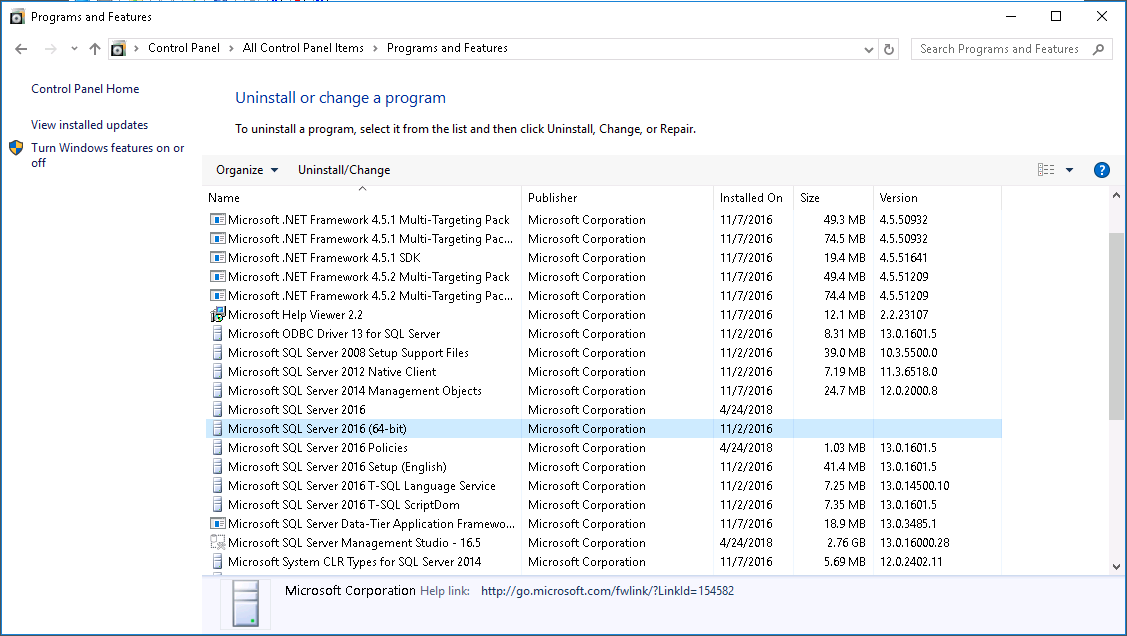Click the 2.76 GB size cell
Viewport: 1127px width, 636px height.
(846, 543)
